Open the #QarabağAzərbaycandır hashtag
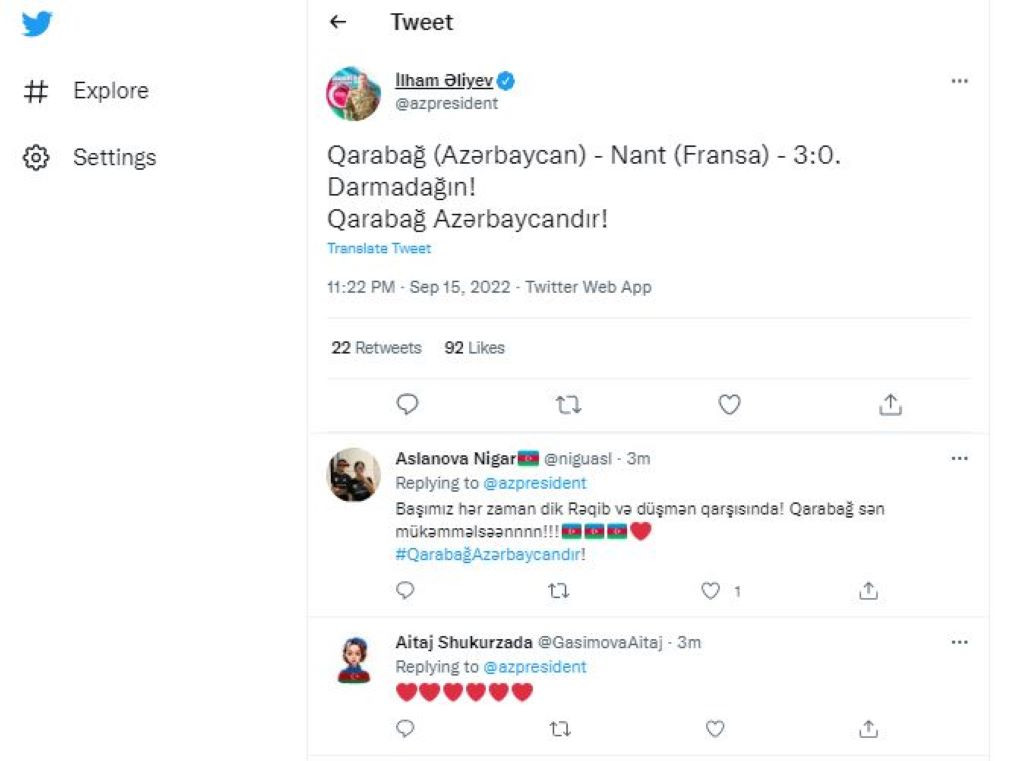 pos(488,555)
